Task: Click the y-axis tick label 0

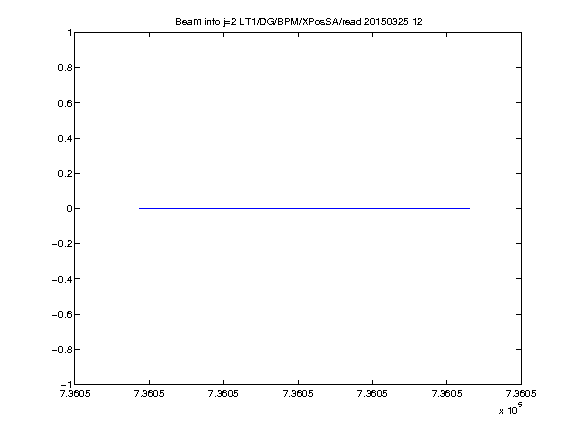Action: pyautogui.click(x=69, y=209)
